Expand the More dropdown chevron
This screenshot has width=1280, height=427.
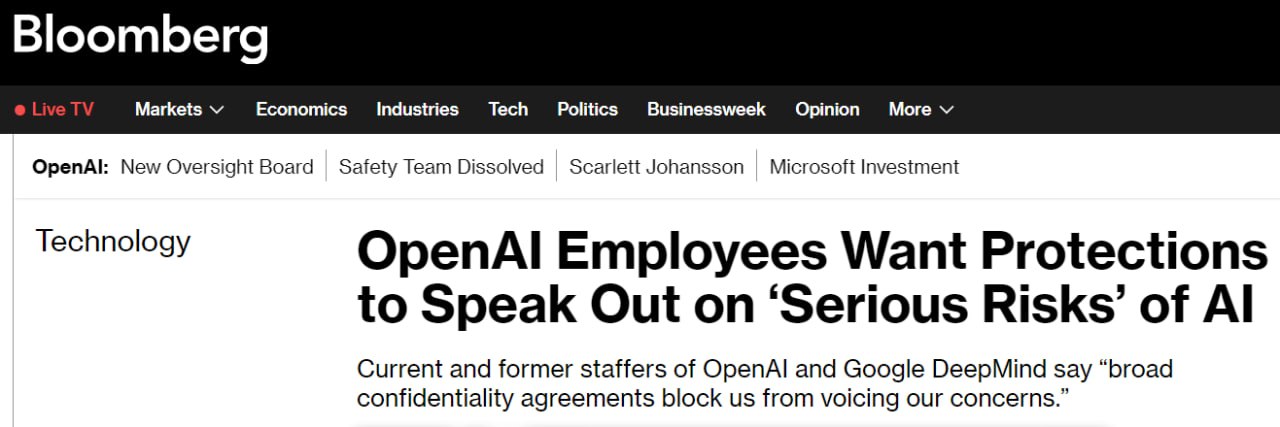point(946,110)
